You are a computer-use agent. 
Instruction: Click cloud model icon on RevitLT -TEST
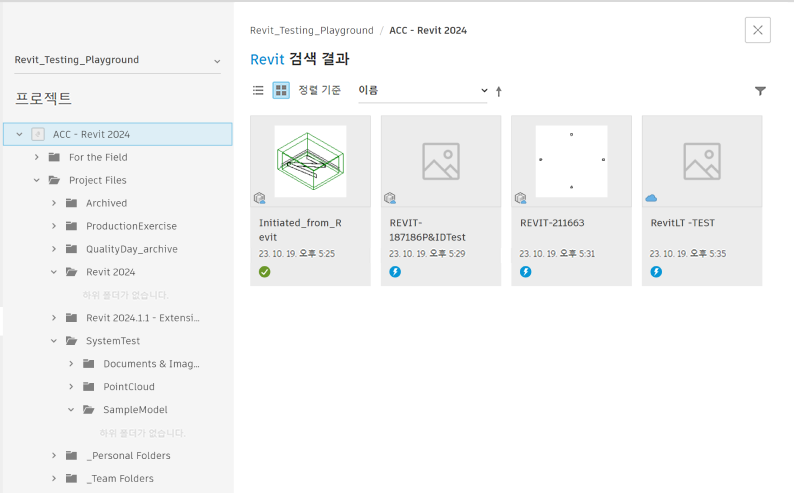pyautogui.click(x=651, y=198)
